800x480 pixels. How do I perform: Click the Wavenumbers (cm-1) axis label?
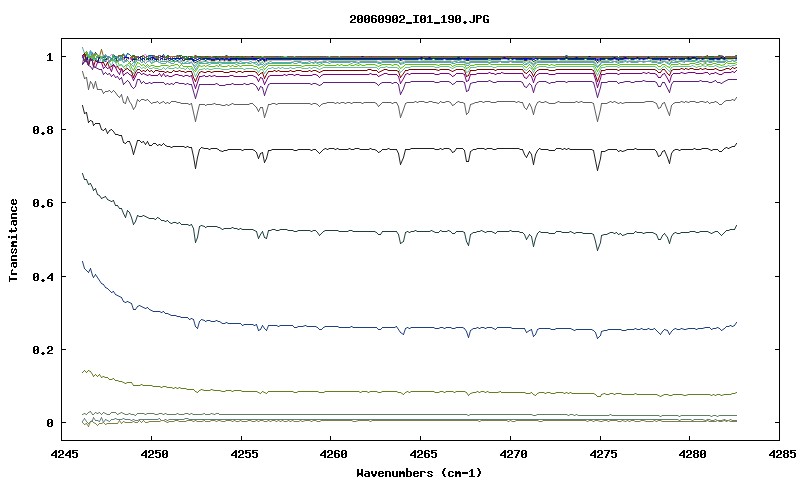(419, 473)
